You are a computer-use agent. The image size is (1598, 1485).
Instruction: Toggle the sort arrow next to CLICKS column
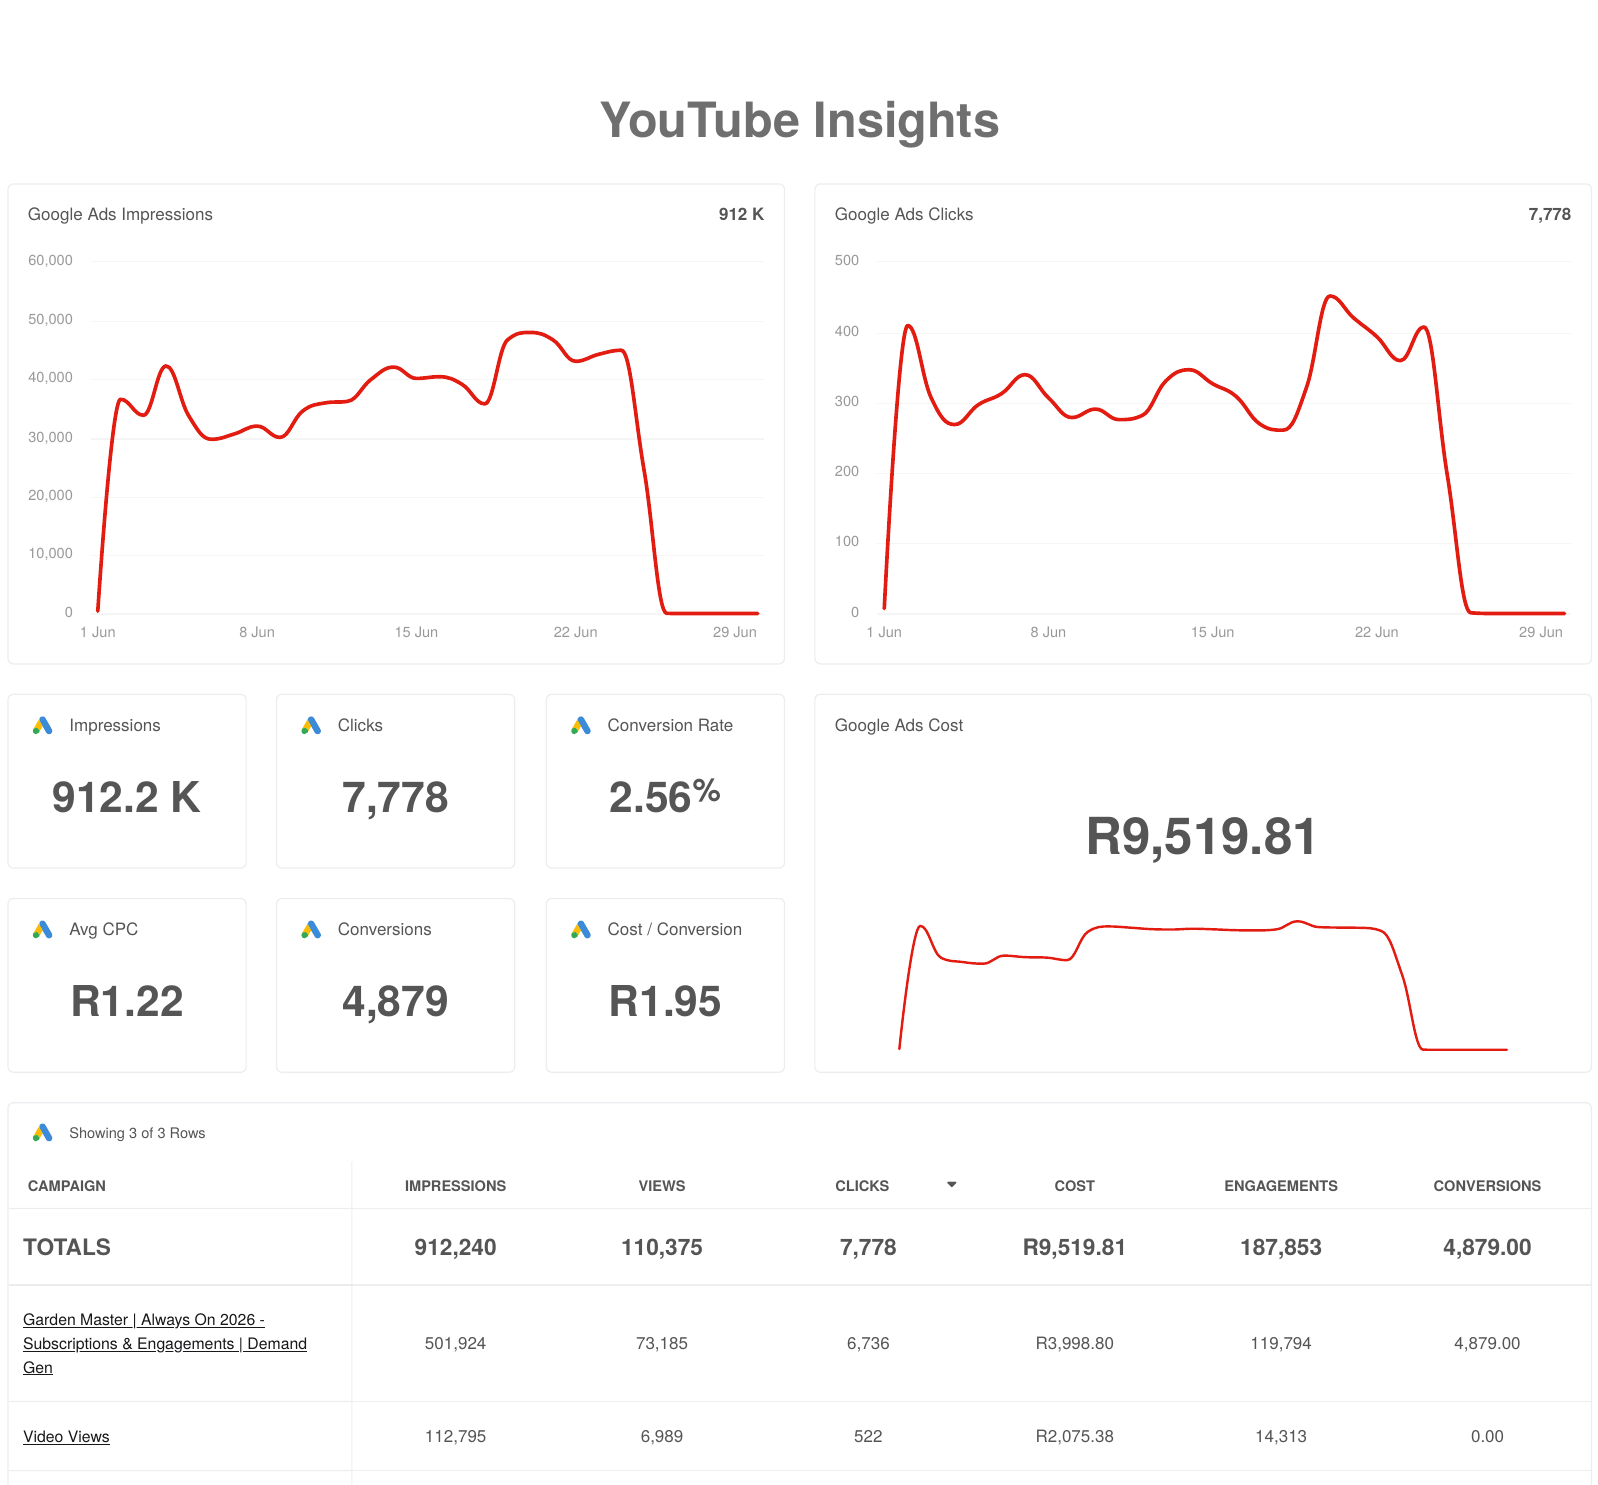952,1184
